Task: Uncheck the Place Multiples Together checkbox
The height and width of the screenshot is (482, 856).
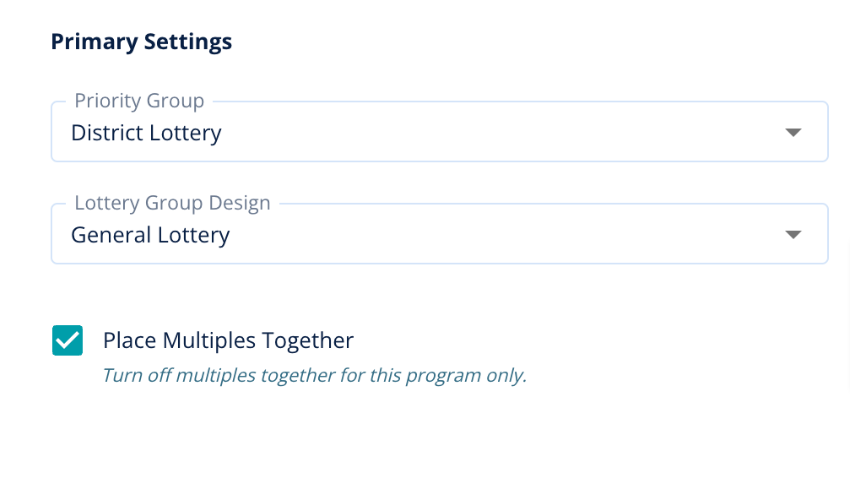Action: click(68, 340)
